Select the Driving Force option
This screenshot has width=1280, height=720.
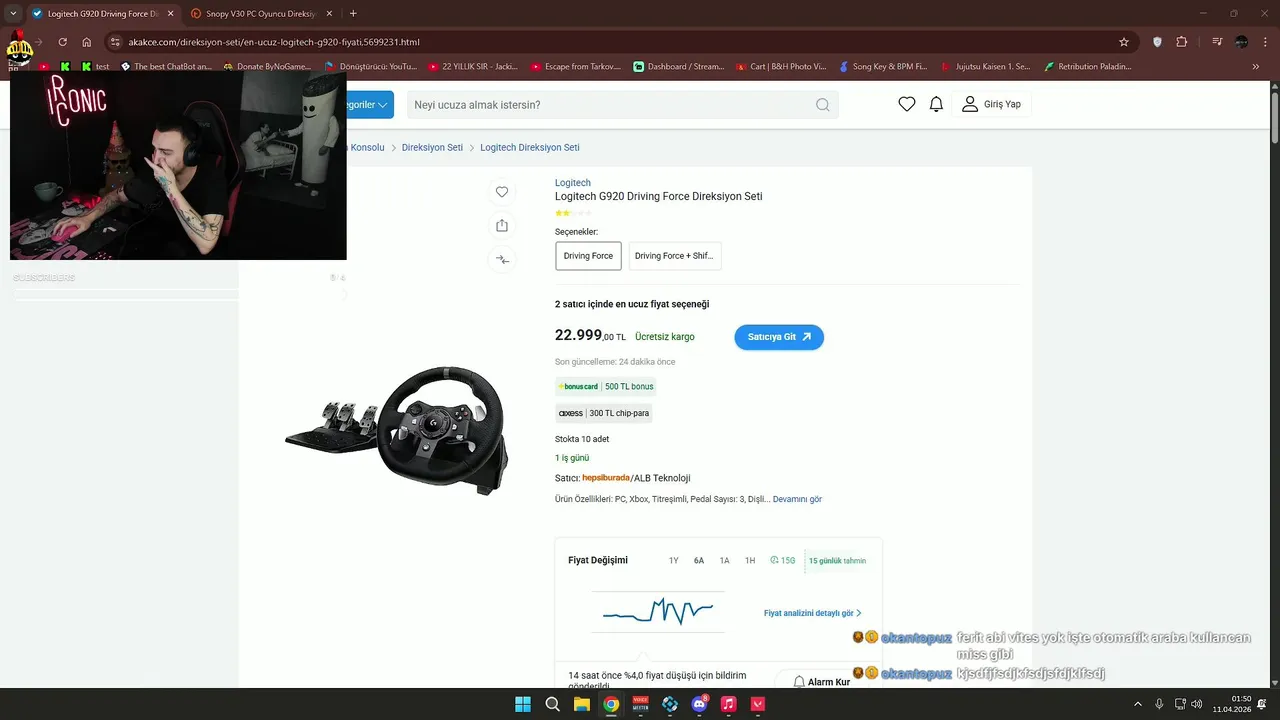pyautogui.click(x=588, y=256)
